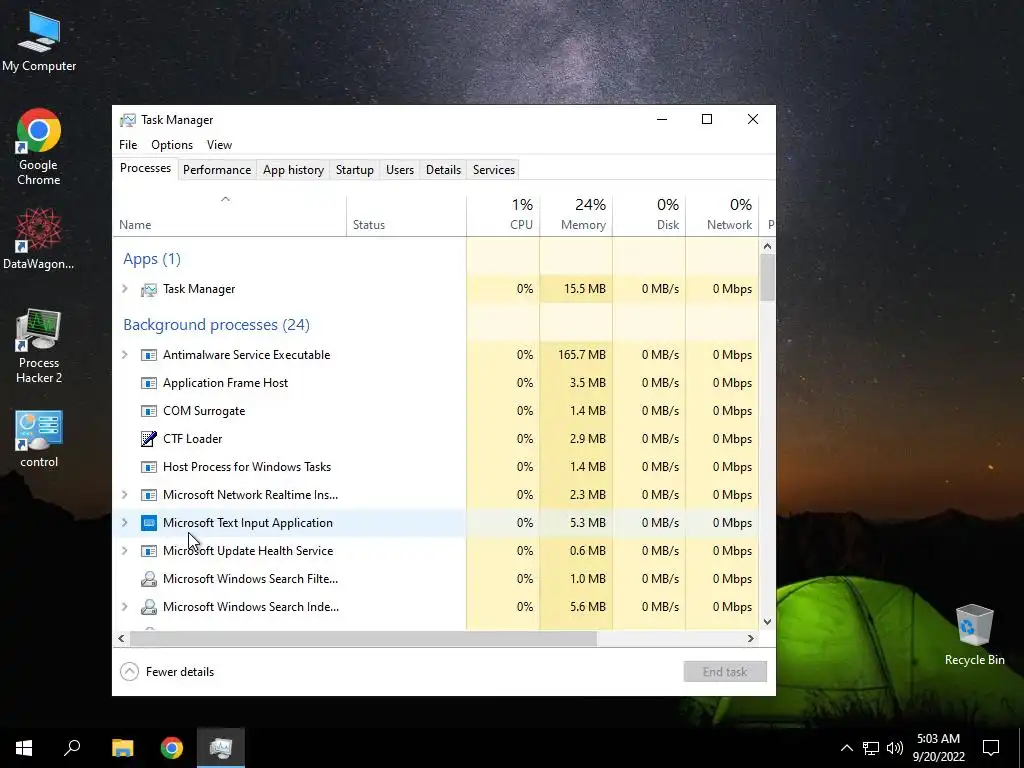The image size is (1024, 768).
Task: Switch to the Services tab
Action: tap(494, 170)
